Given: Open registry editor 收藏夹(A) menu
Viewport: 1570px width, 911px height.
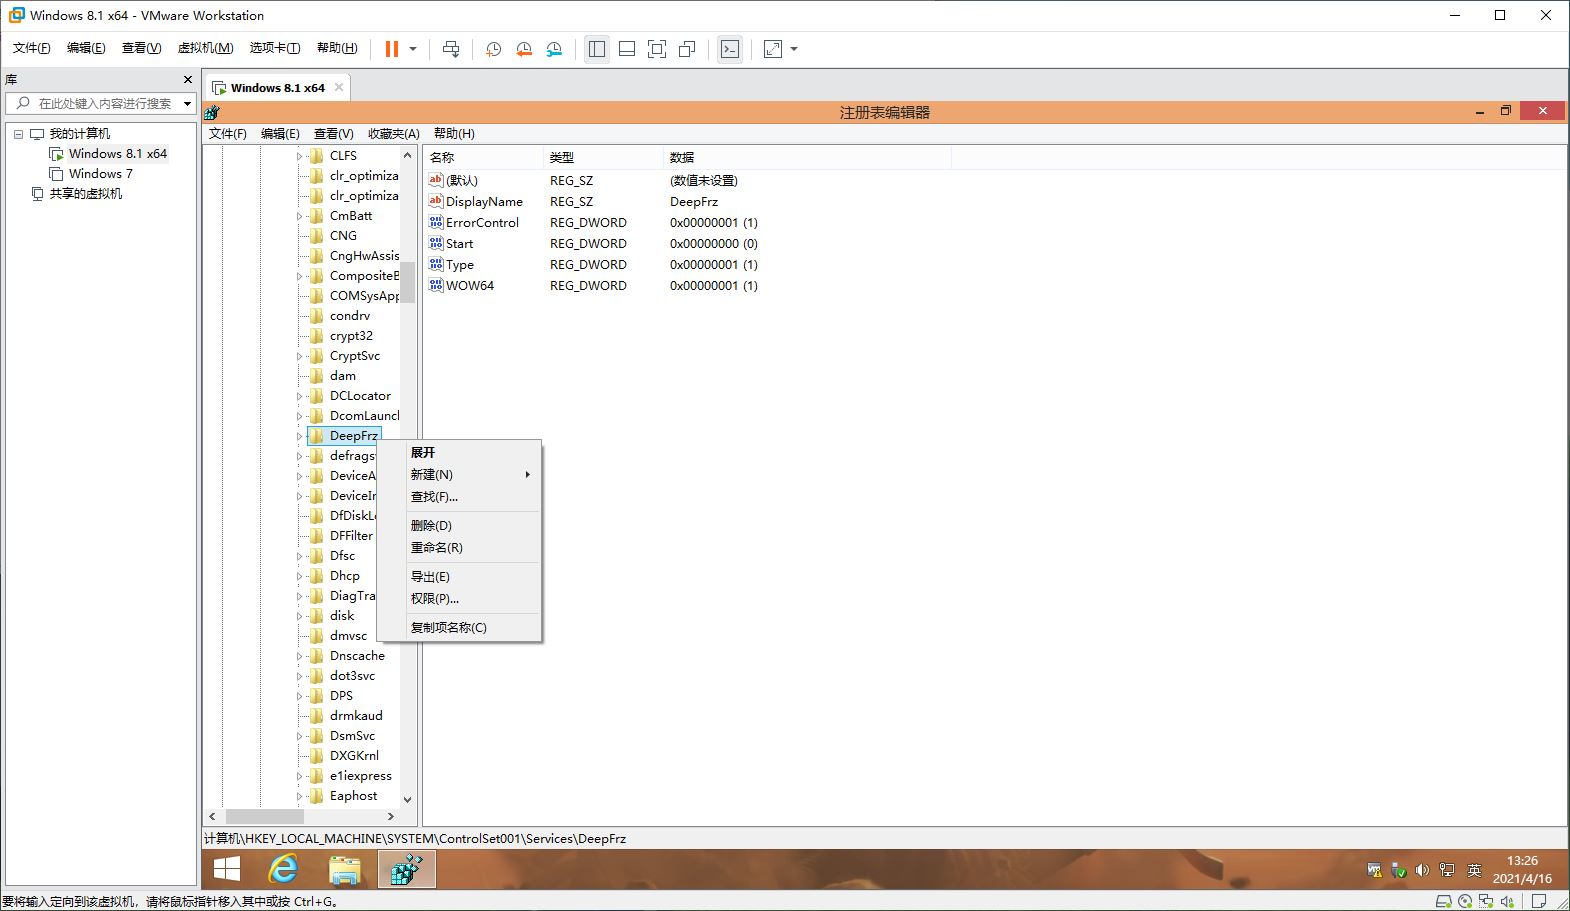Looking at the screenshot, I should (394, 133).
